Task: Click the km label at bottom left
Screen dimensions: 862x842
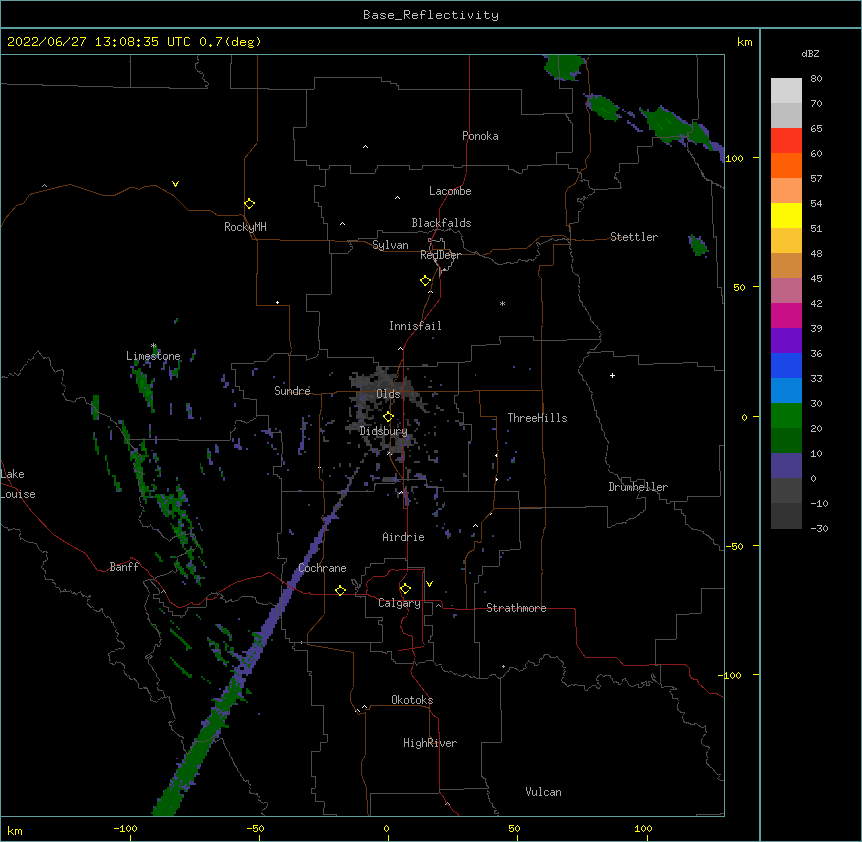Action: (15, 831)
